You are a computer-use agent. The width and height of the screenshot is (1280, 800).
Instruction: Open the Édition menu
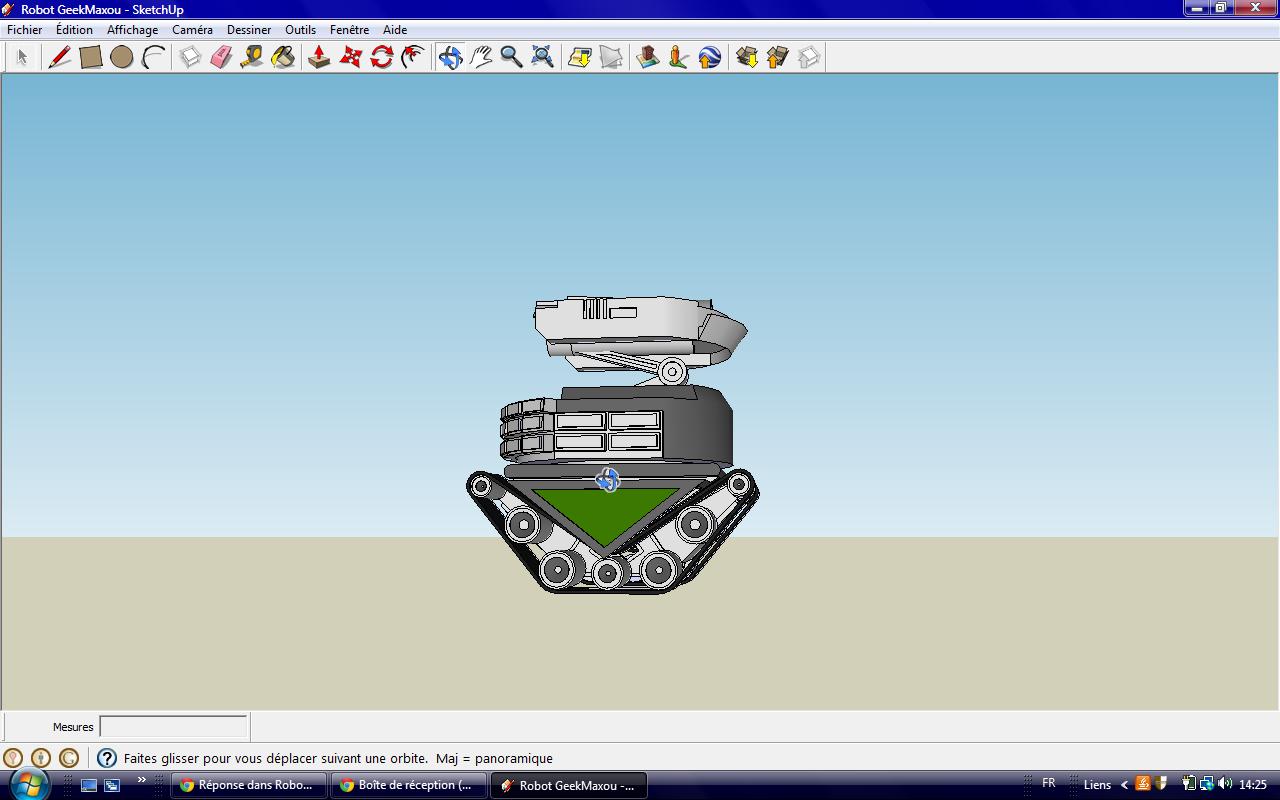74,30
